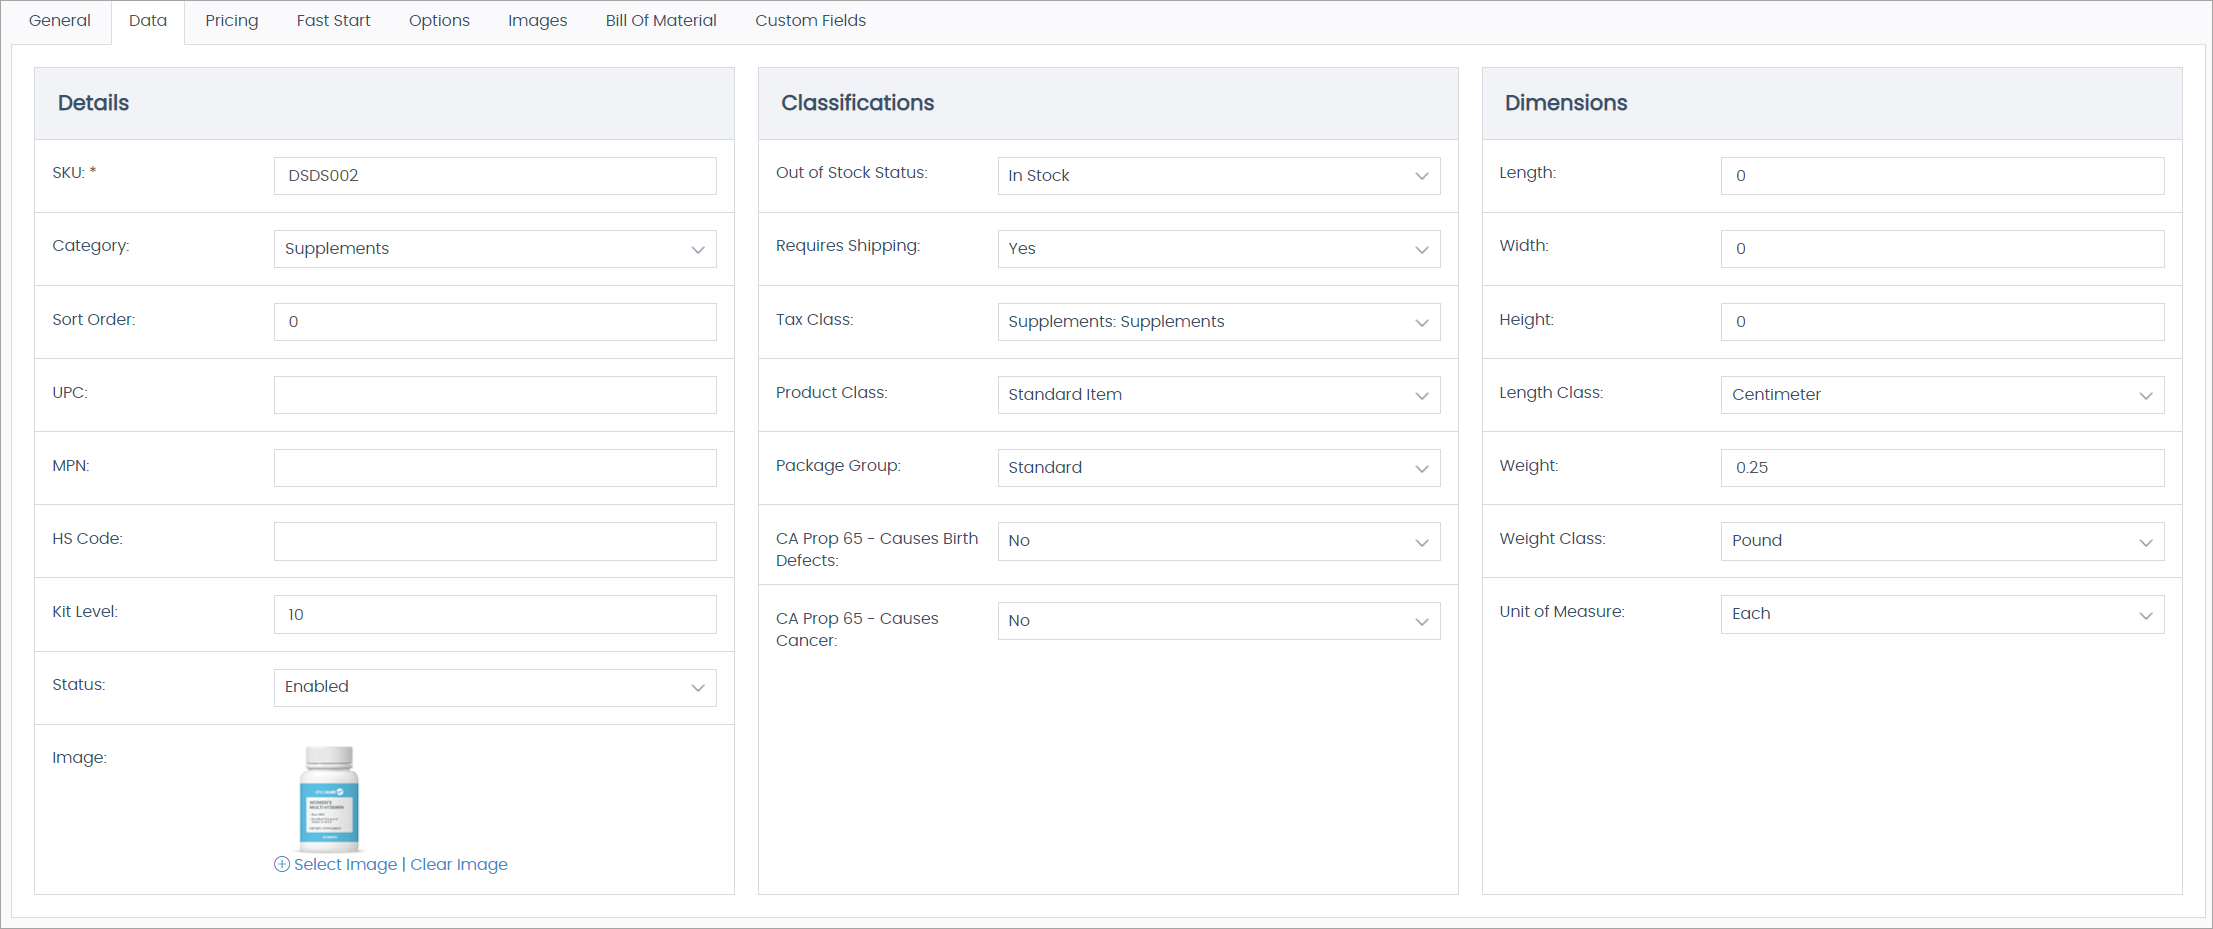The height and width of the screenshot is (929, 2213).
Task: Click the Height input field
Action: (1942, 322)
